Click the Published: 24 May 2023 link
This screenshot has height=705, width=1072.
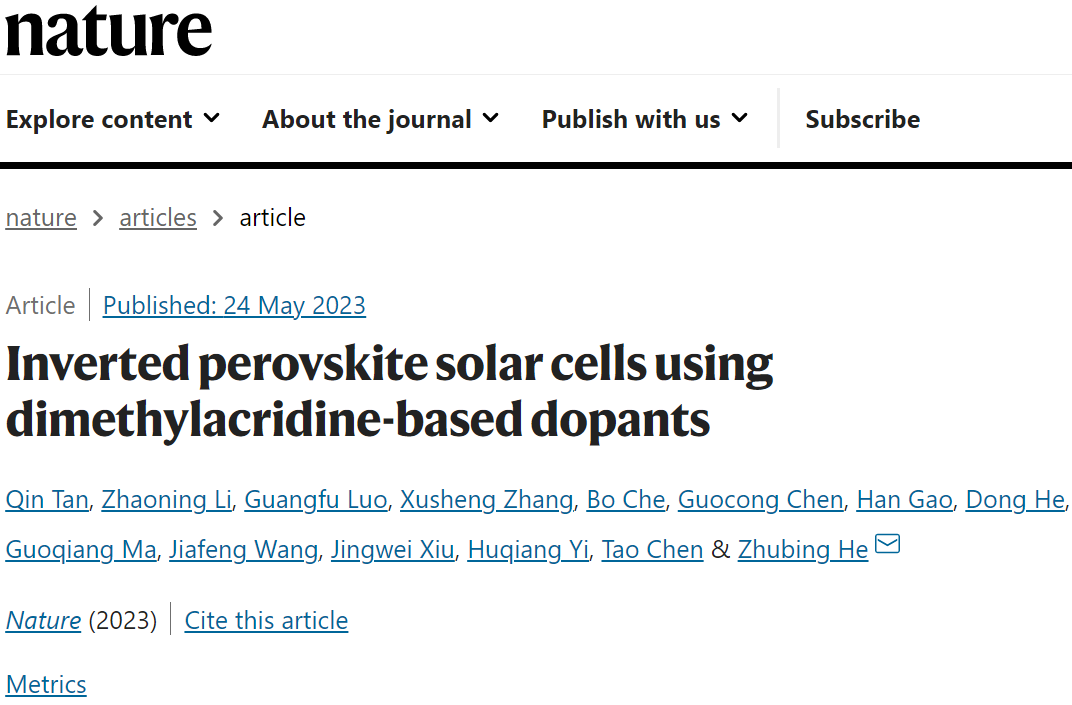tap(234, 305)
